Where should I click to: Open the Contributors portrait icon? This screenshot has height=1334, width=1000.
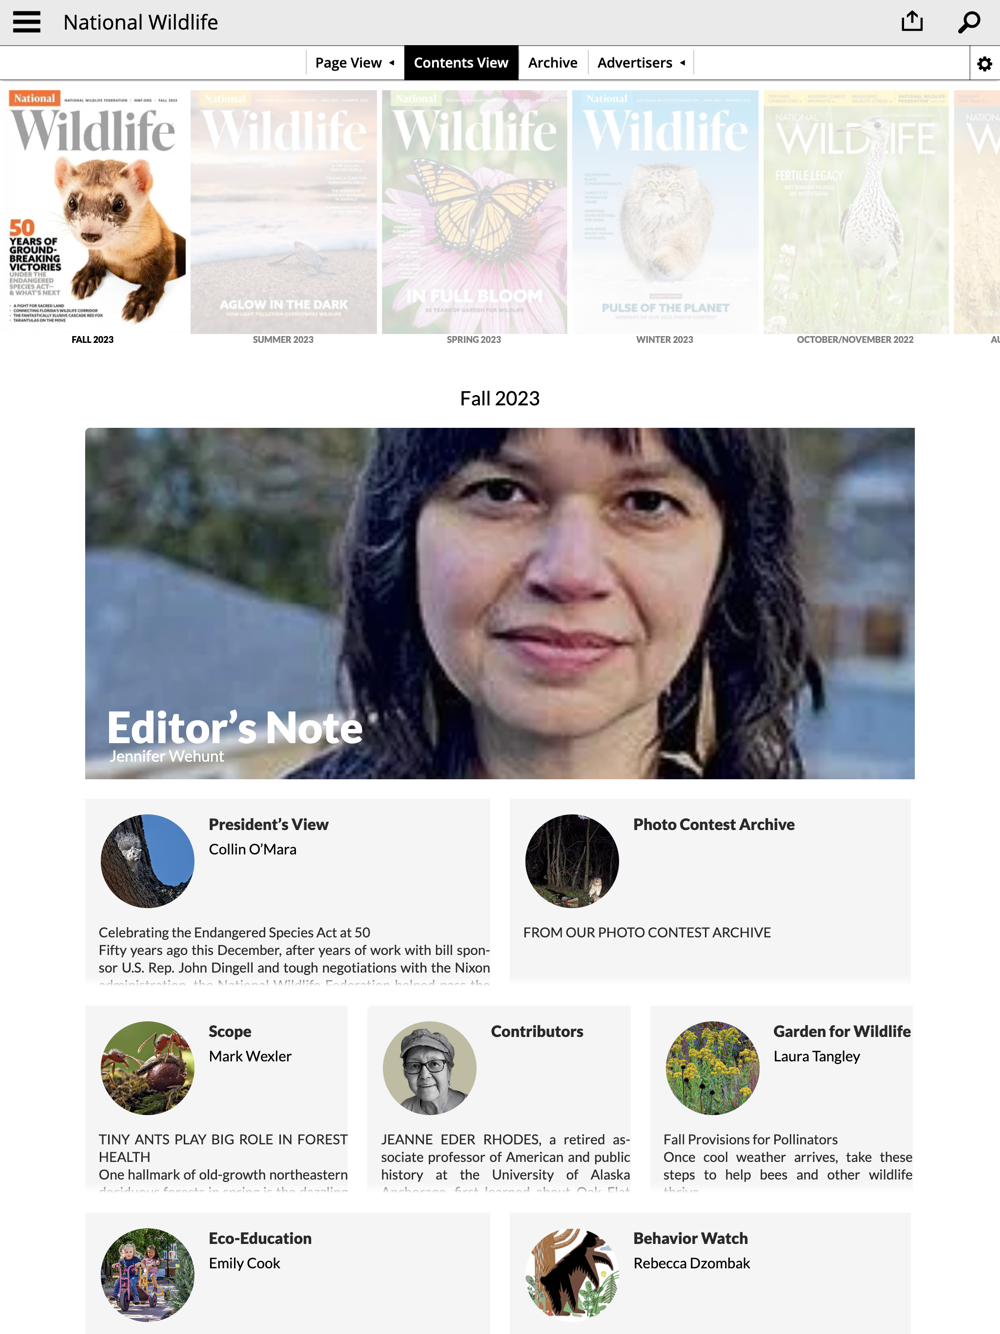coord(430,1068)
